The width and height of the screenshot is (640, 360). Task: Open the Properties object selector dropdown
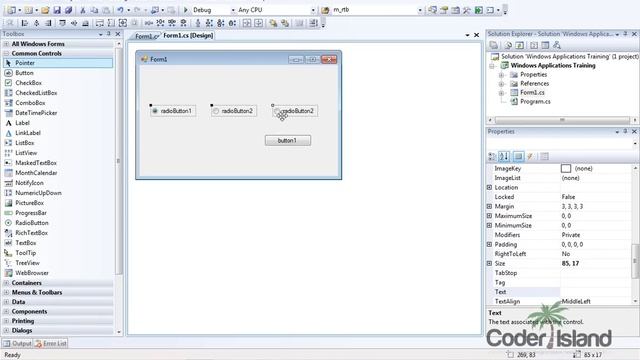[635, 144]
